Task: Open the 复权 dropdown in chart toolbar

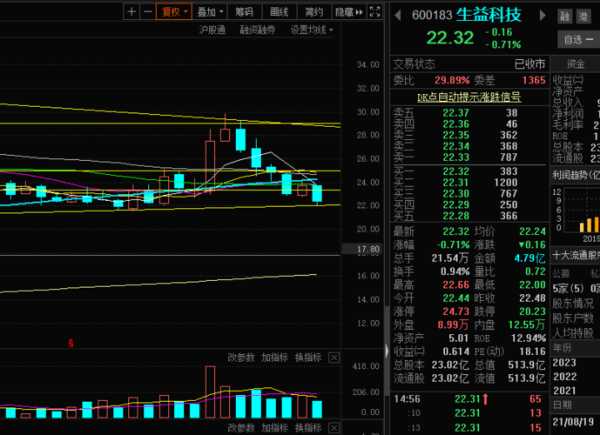Action: (174, 12)
